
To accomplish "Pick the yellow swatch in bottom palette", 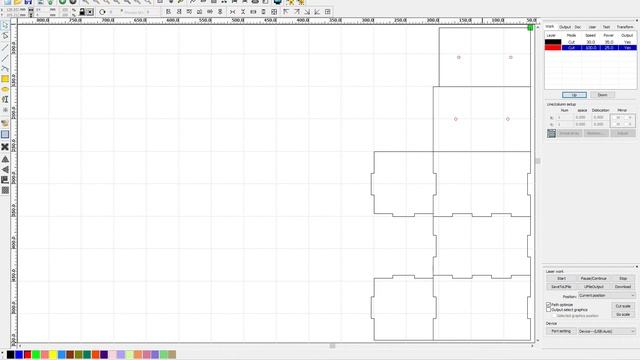I will click(x=53, y=355).
